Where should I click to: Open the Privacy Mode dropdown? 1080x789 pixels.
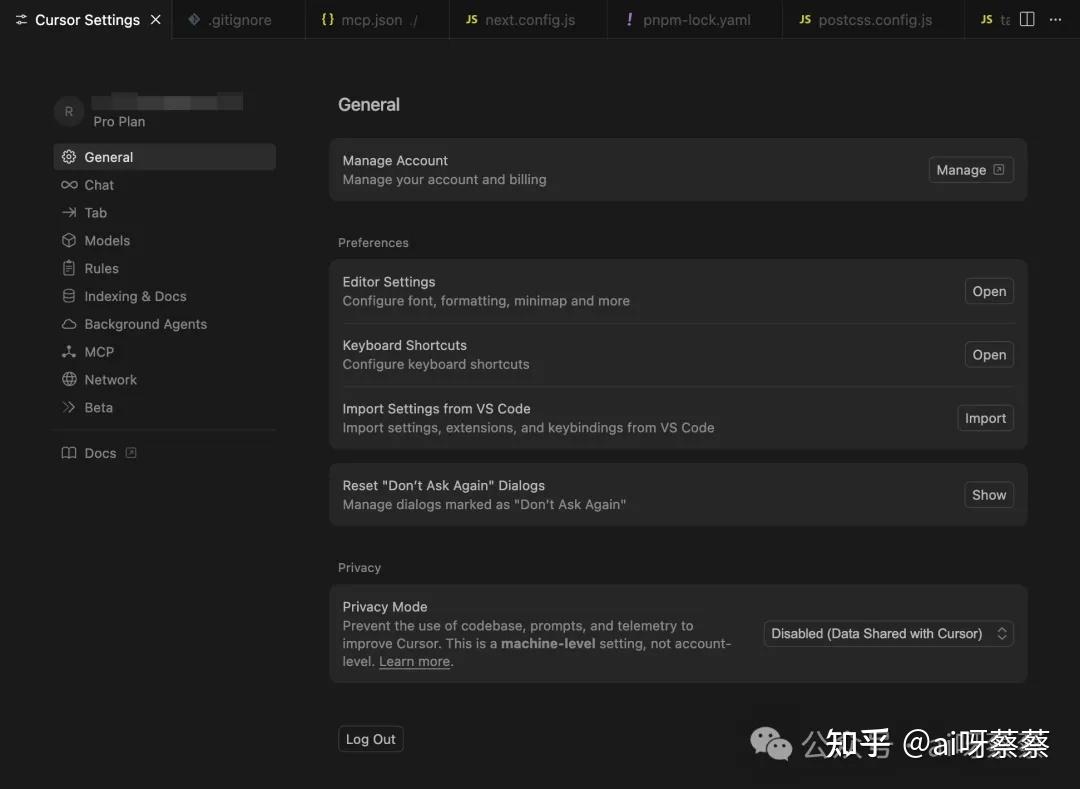click(887, 633)
